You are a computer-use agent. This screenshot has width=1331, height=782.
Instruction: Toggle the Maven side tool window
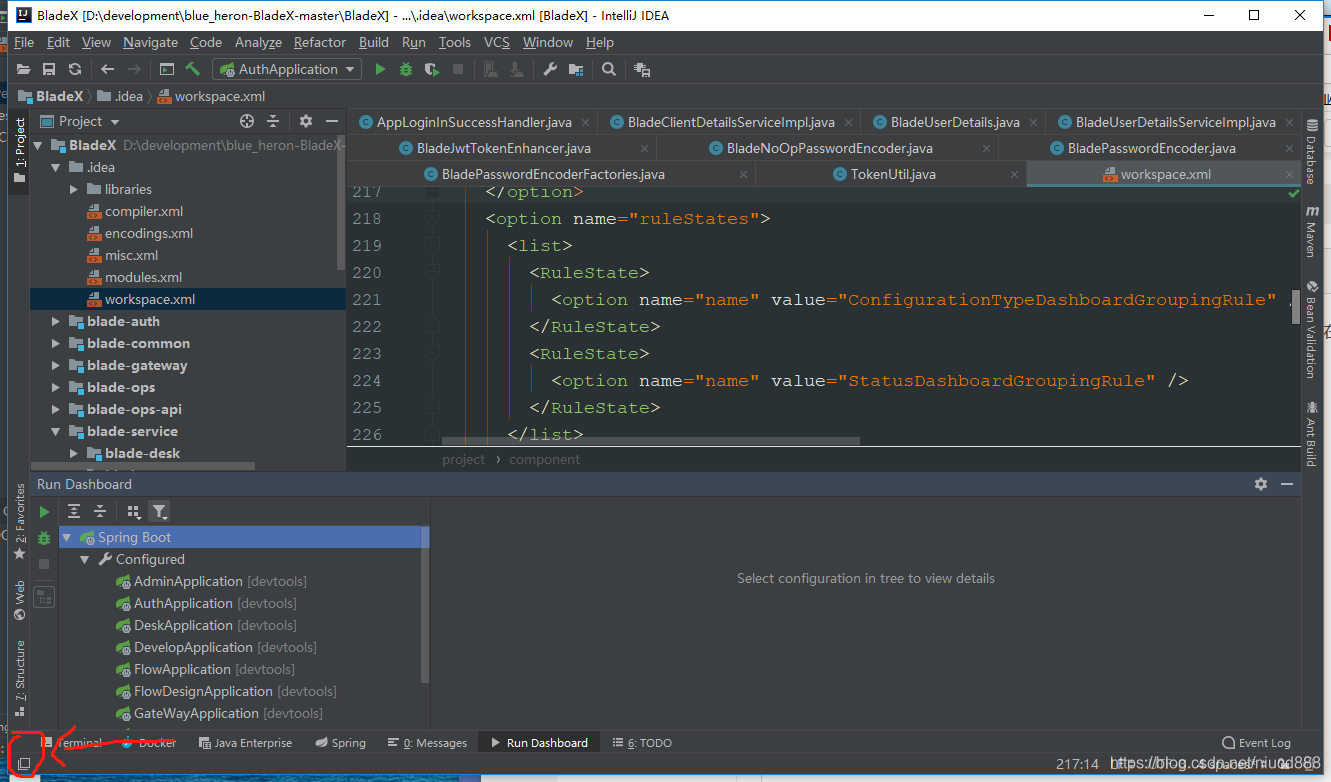coord(1312,231)
